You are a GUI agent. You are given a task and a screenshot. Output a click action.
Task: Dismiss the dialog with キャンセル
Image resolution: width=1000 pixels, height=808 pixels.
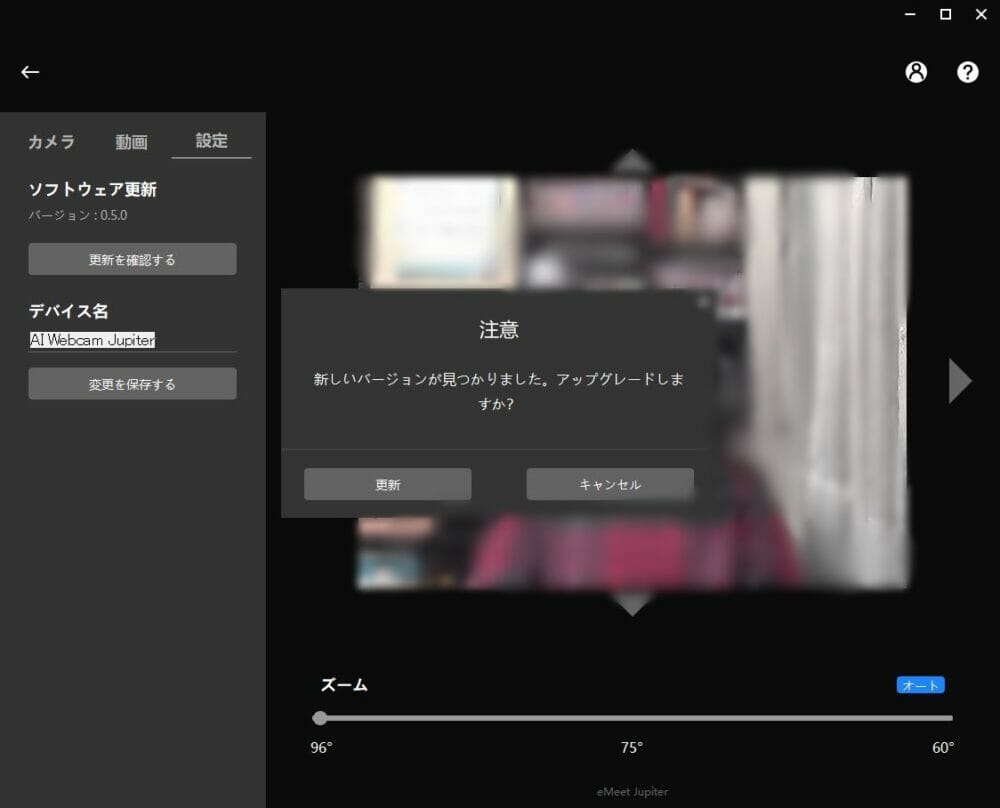click(x=610, y=484)
